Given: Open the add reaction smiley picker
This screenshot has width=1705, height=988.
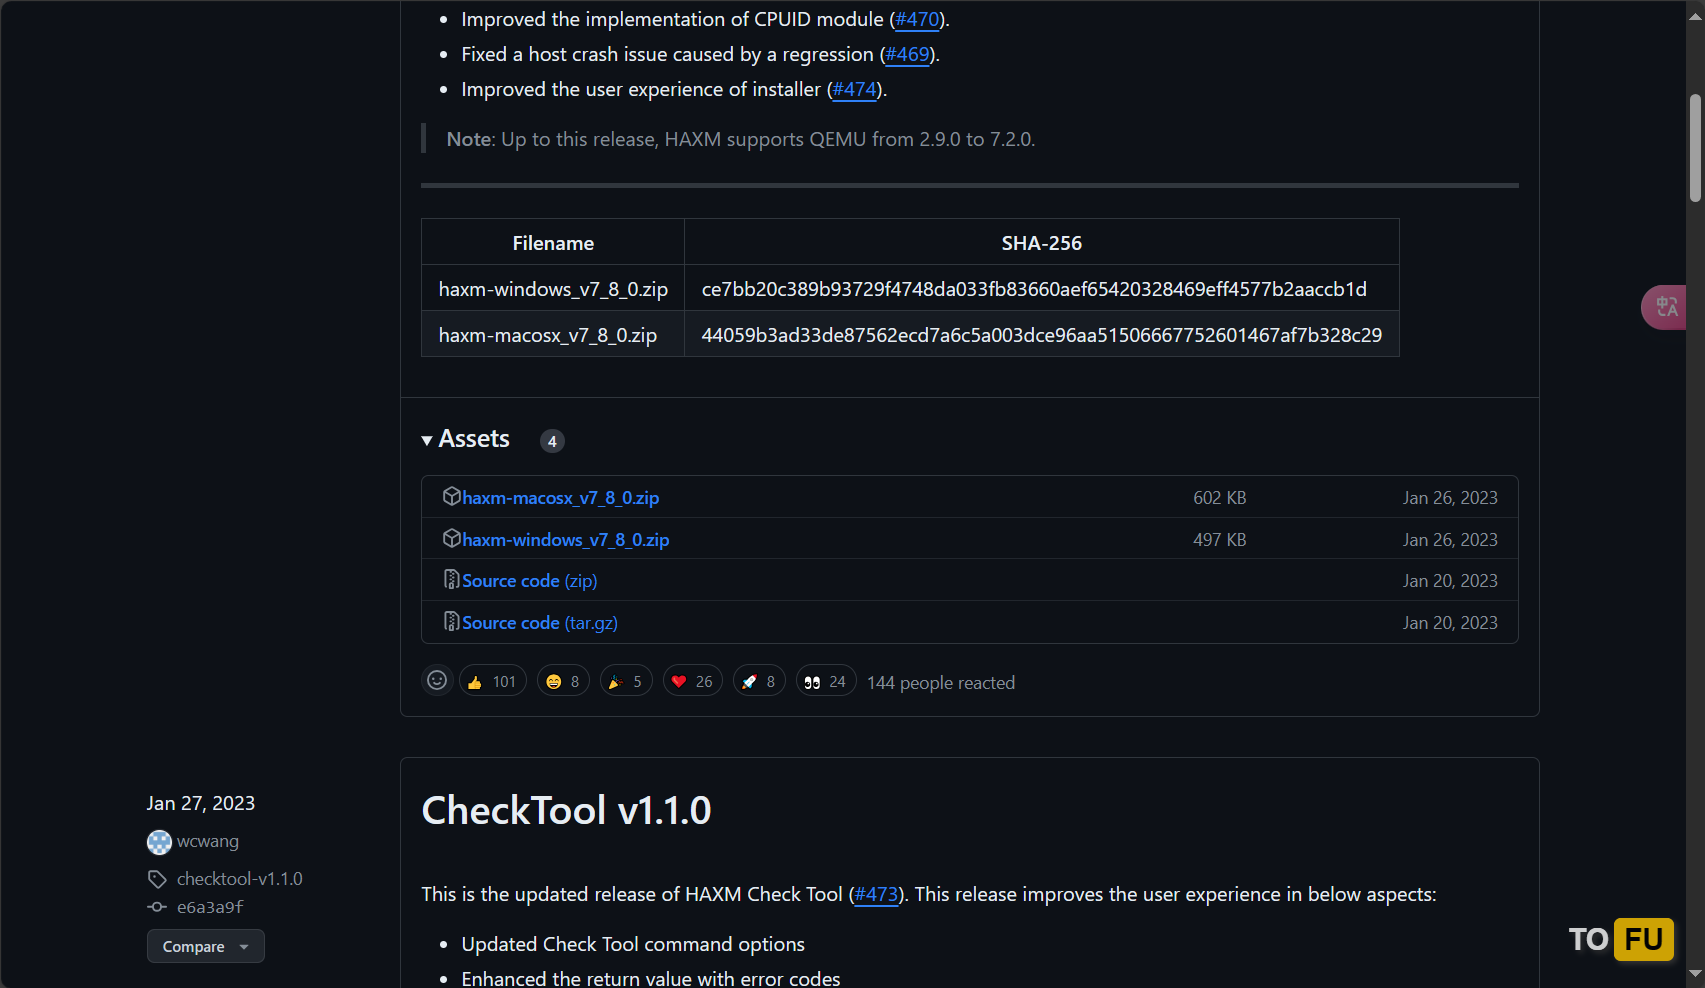Looking at the screenshot, I should [x=437, y=681].
